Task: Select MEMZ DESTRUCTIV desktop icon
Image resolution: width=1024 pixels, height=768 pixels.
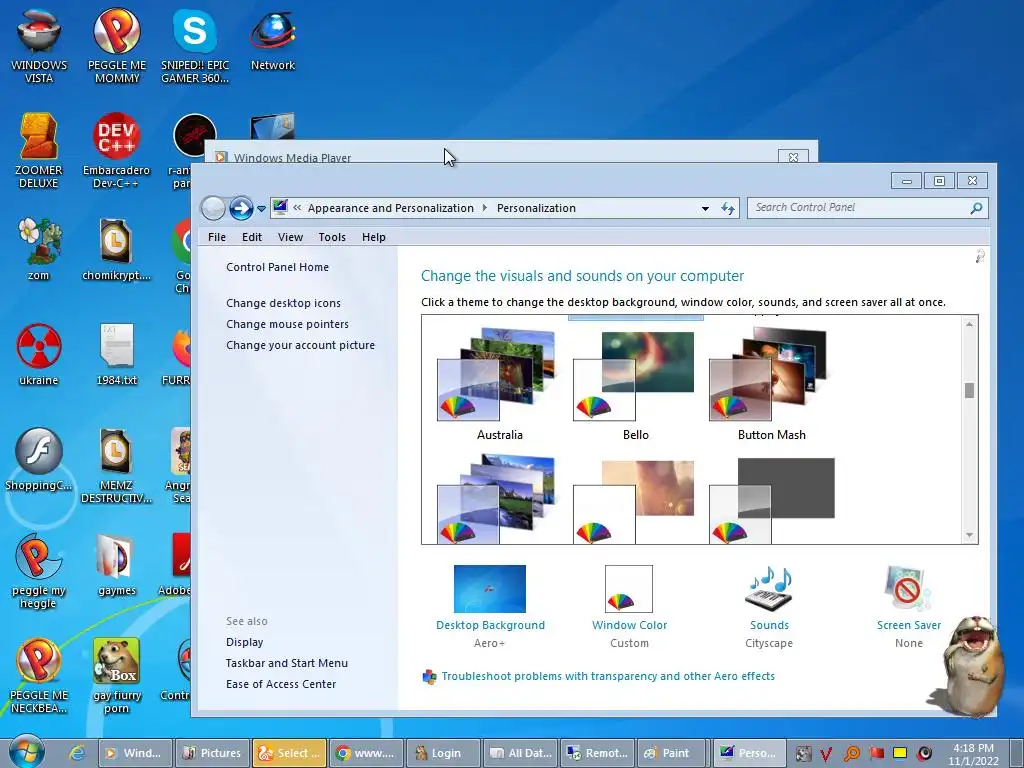Action: point(116,465)
